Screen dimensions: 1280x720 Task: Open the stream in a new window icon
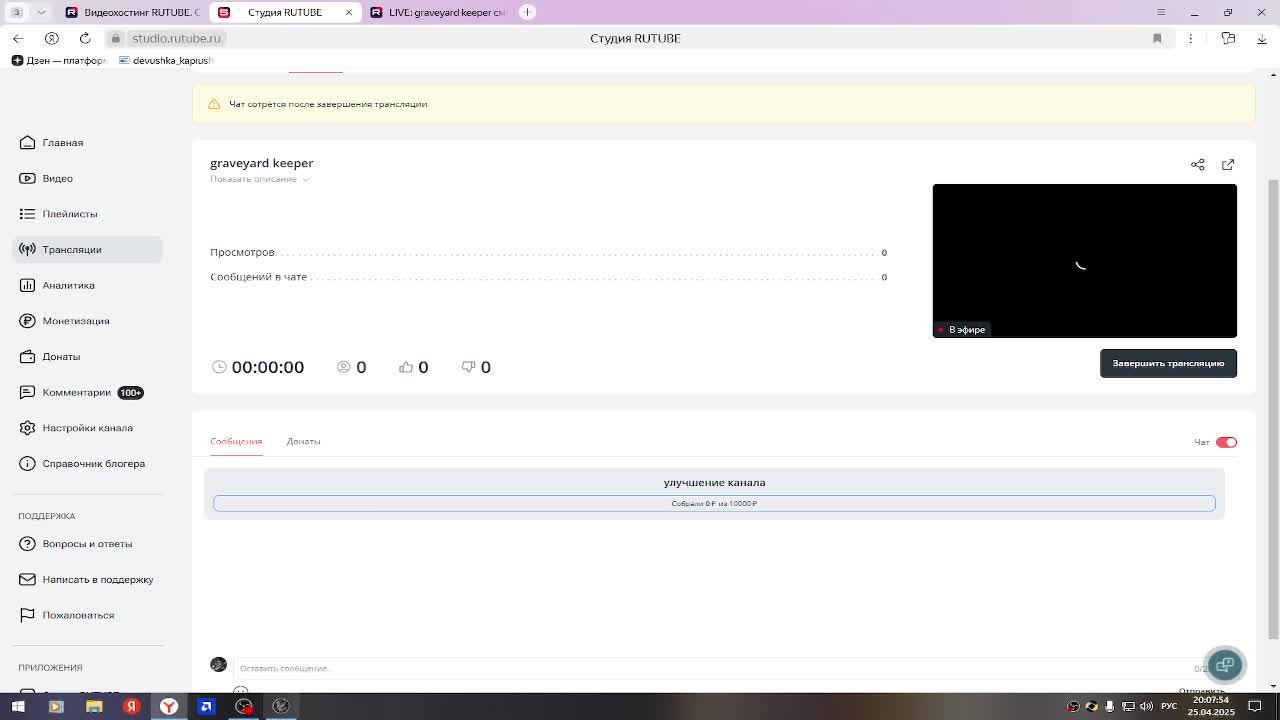coord(1228,164)
